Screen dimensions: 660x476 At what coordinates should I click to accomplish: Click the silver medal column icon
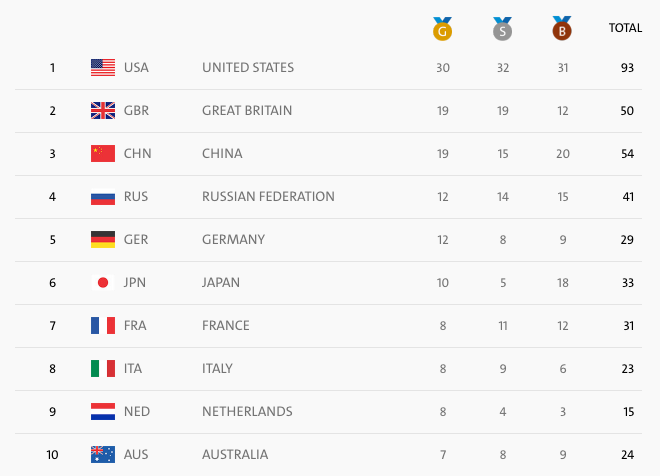tap(502, 29)
